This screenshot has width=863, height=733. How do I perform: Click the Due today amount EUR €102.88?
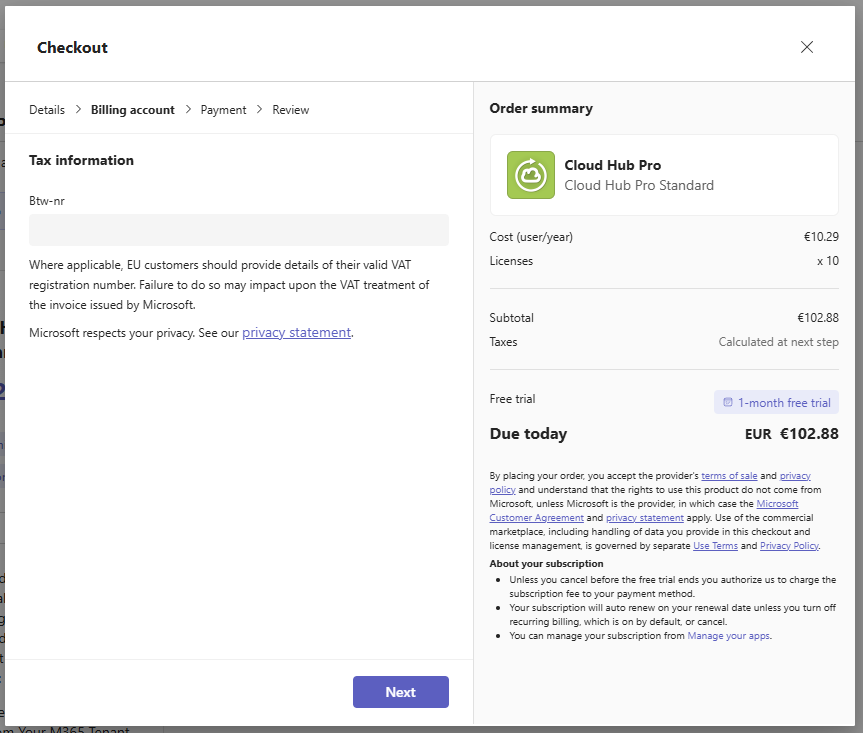click(x=791, y=434)
